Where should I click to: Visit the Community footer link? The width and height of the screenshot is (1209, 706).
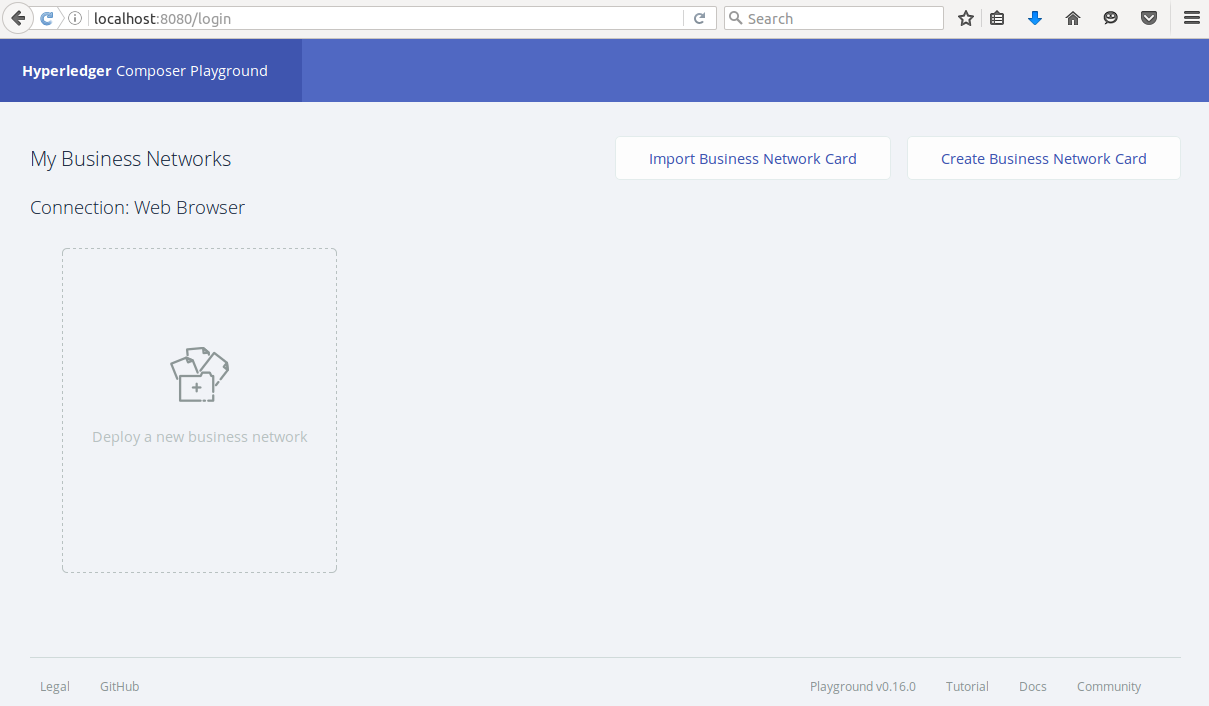(x=1108, y=686)
